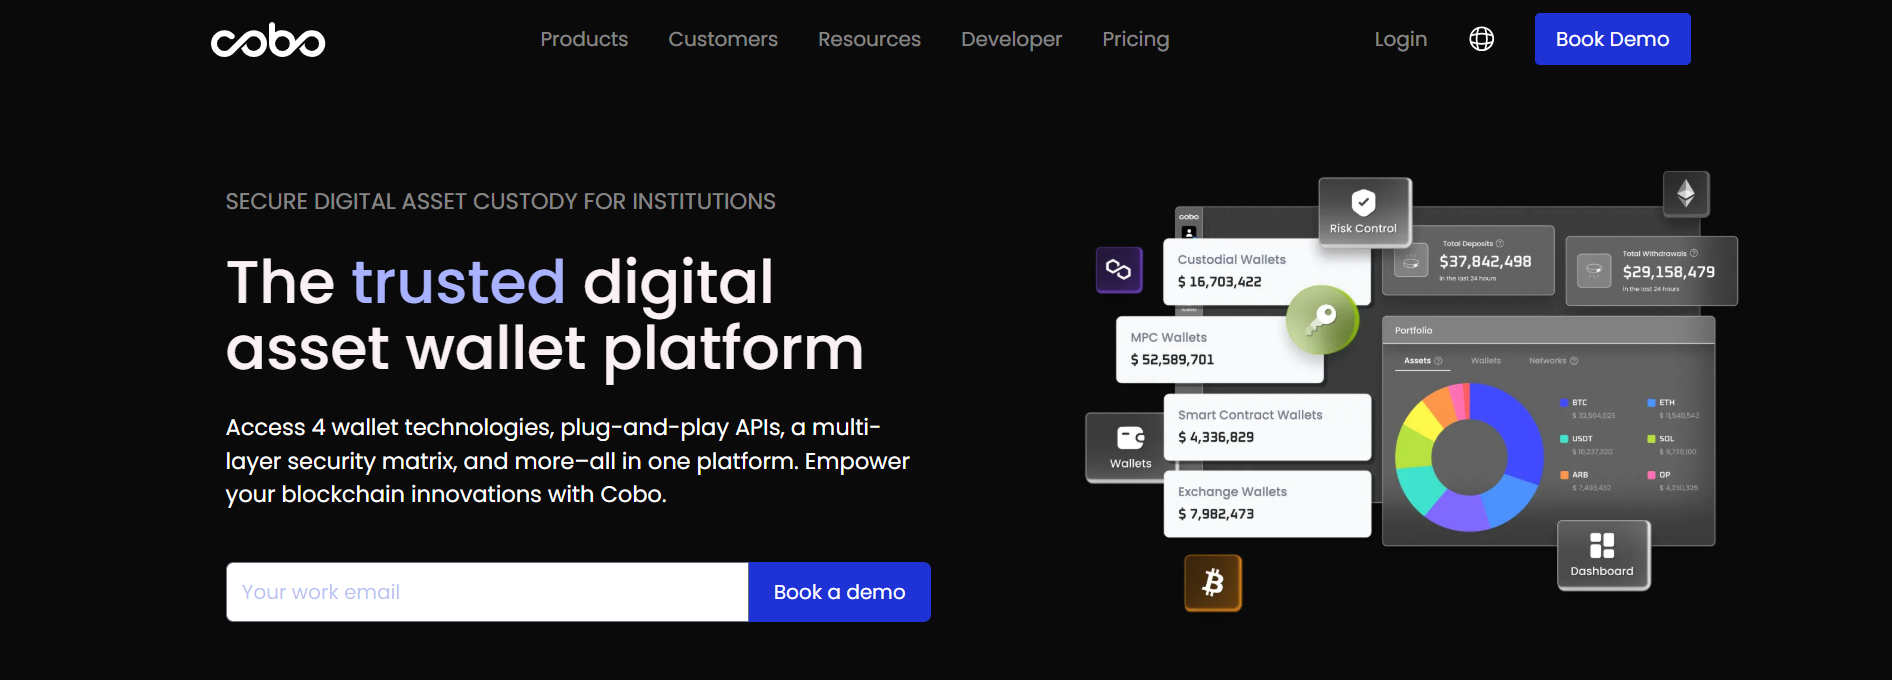This screenshot has height=680, width=1892.
Task: Click the Login link
Action: [x=1400, y=39]
